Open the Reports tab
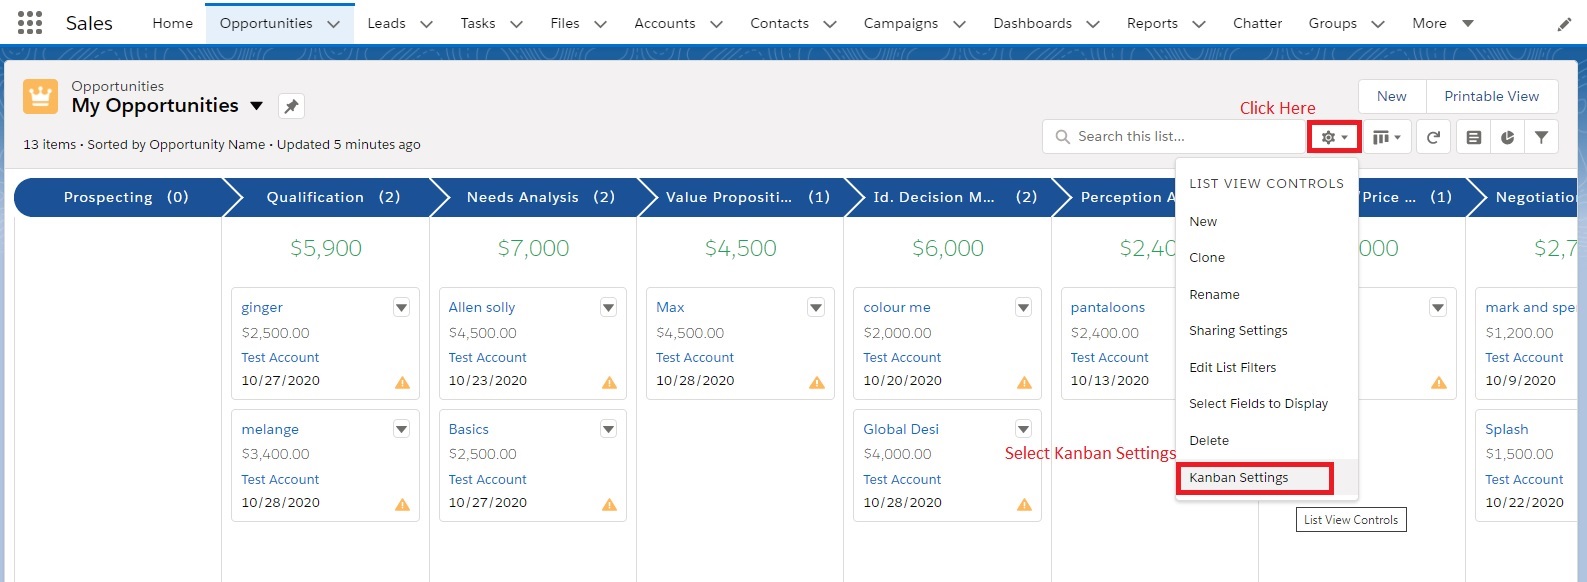This screenshot has width=1587, height=582. 1152,23
